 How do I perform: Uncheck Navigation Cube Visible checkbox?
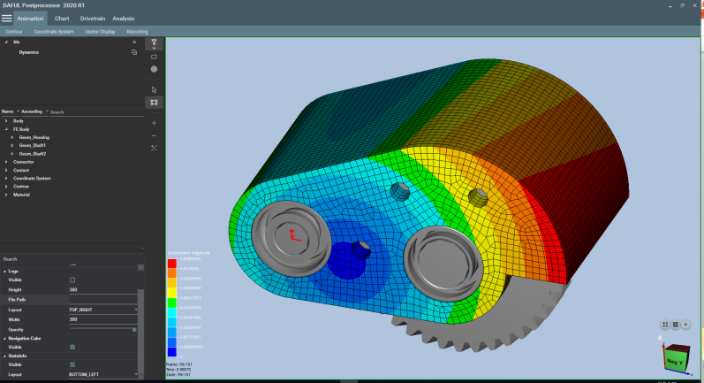coord(72,347)
